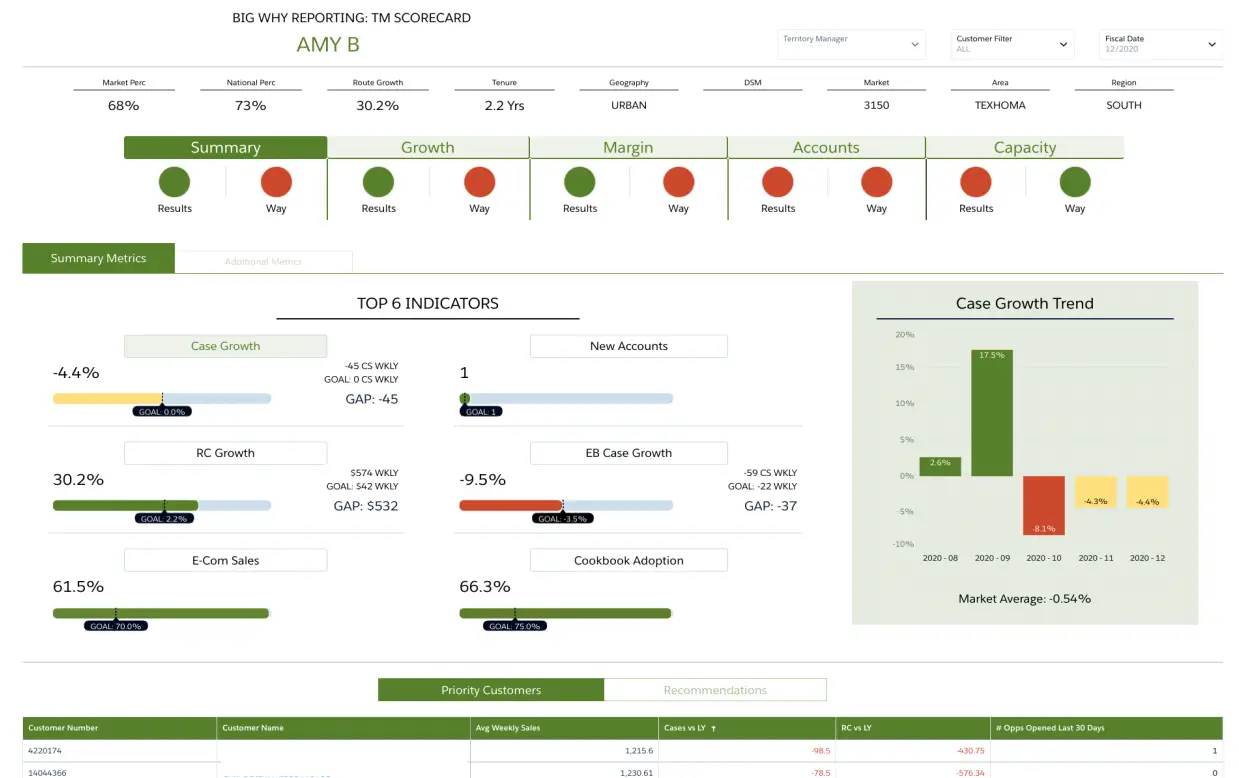This screenshot has width=1239, height=778.
Task: Open the Territory Manager dropdown
Action: [851, 44]
